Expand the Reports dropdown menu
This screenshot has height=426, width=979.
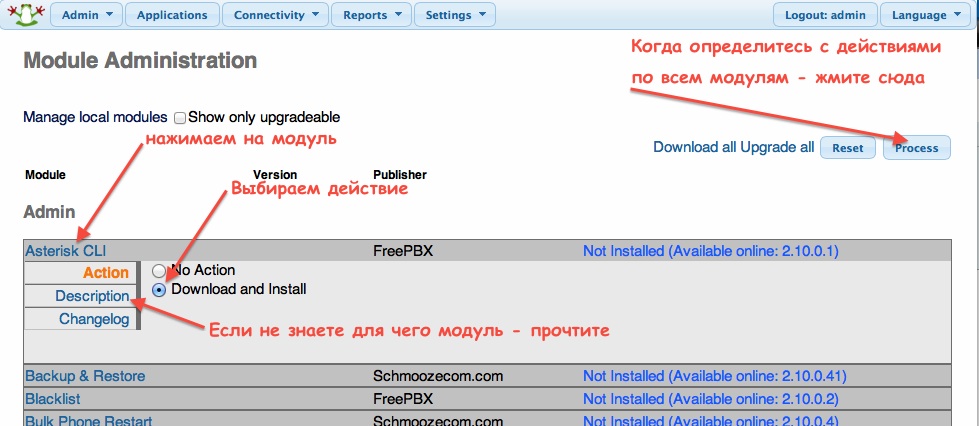click(x=371, y=15)
